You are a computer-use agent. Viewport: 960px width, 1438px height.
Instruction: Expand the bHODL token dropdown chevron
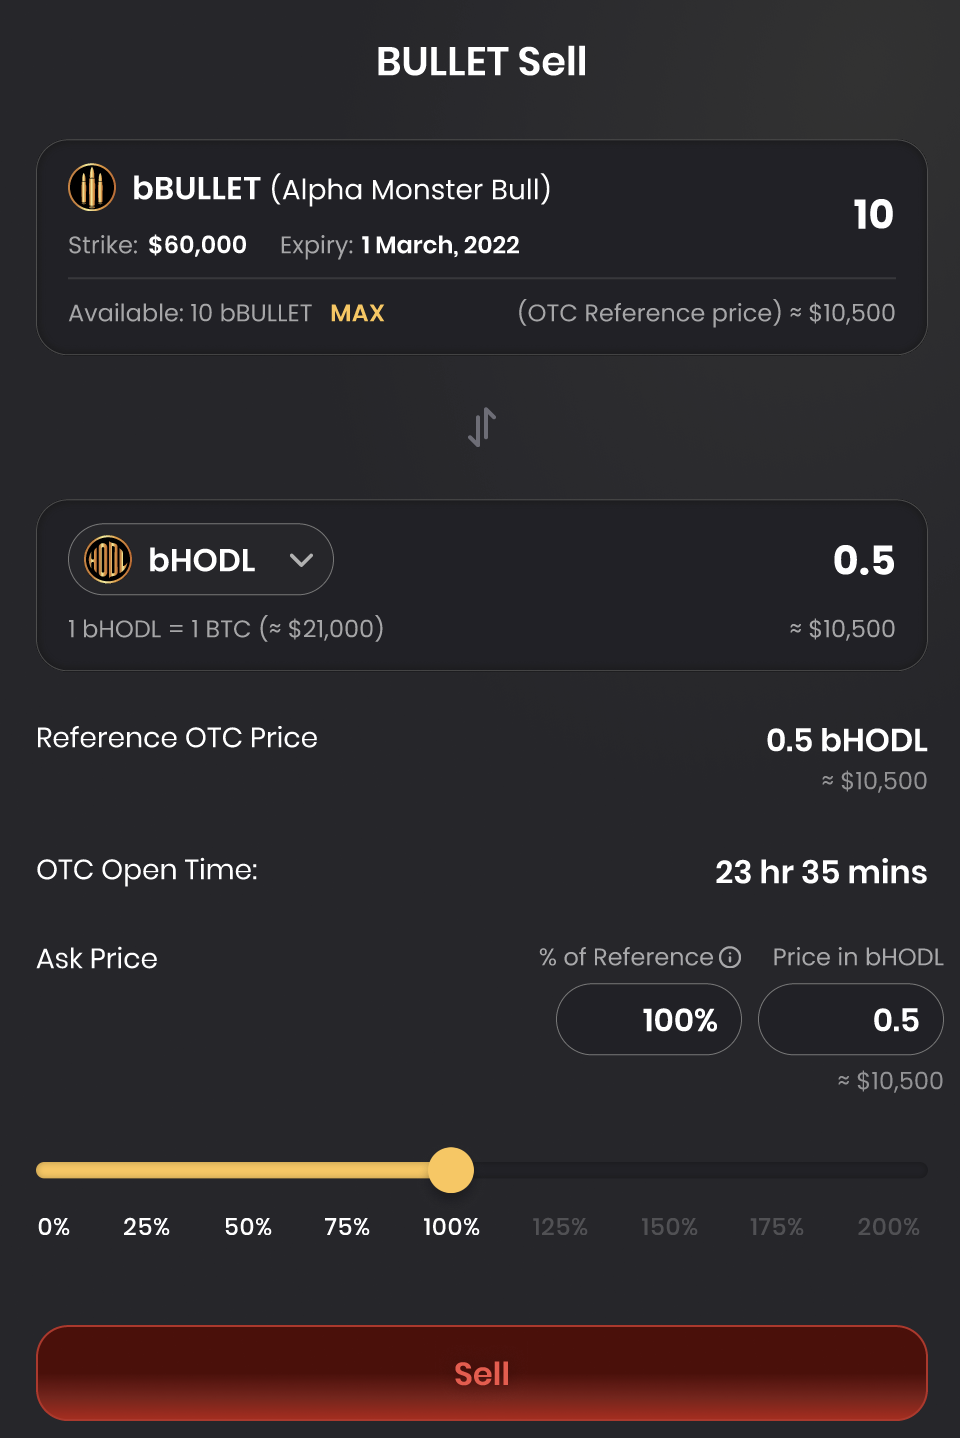301,560
